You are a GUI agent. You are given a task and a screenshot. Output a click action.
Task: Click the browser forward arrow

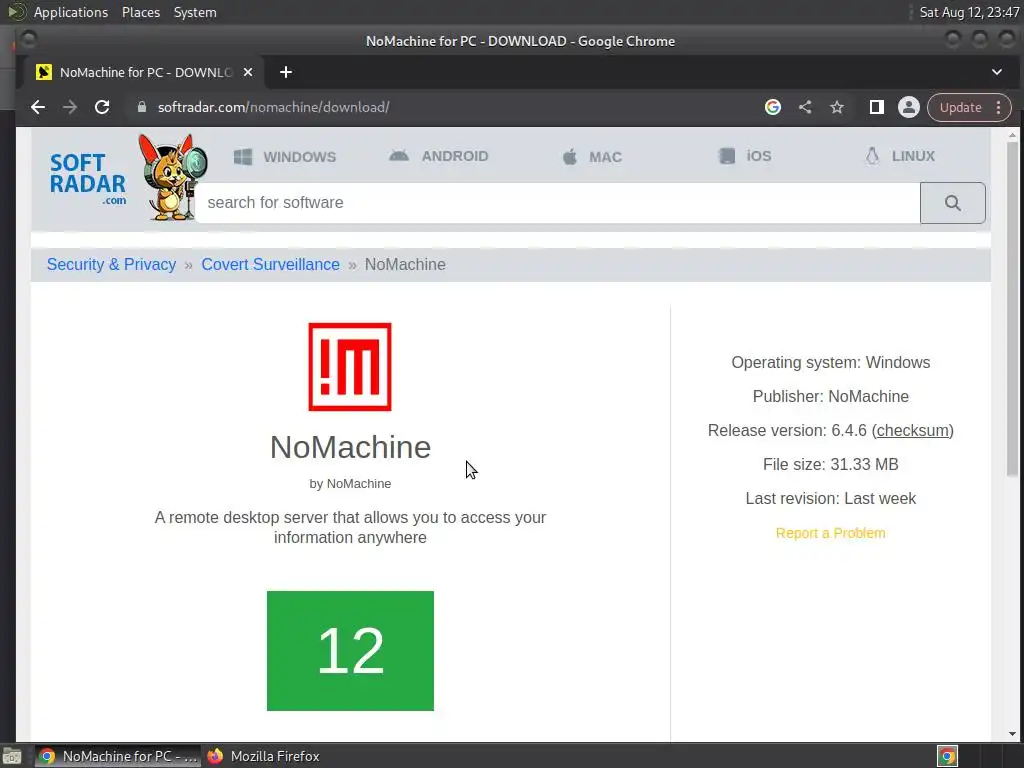pos(70,107)
